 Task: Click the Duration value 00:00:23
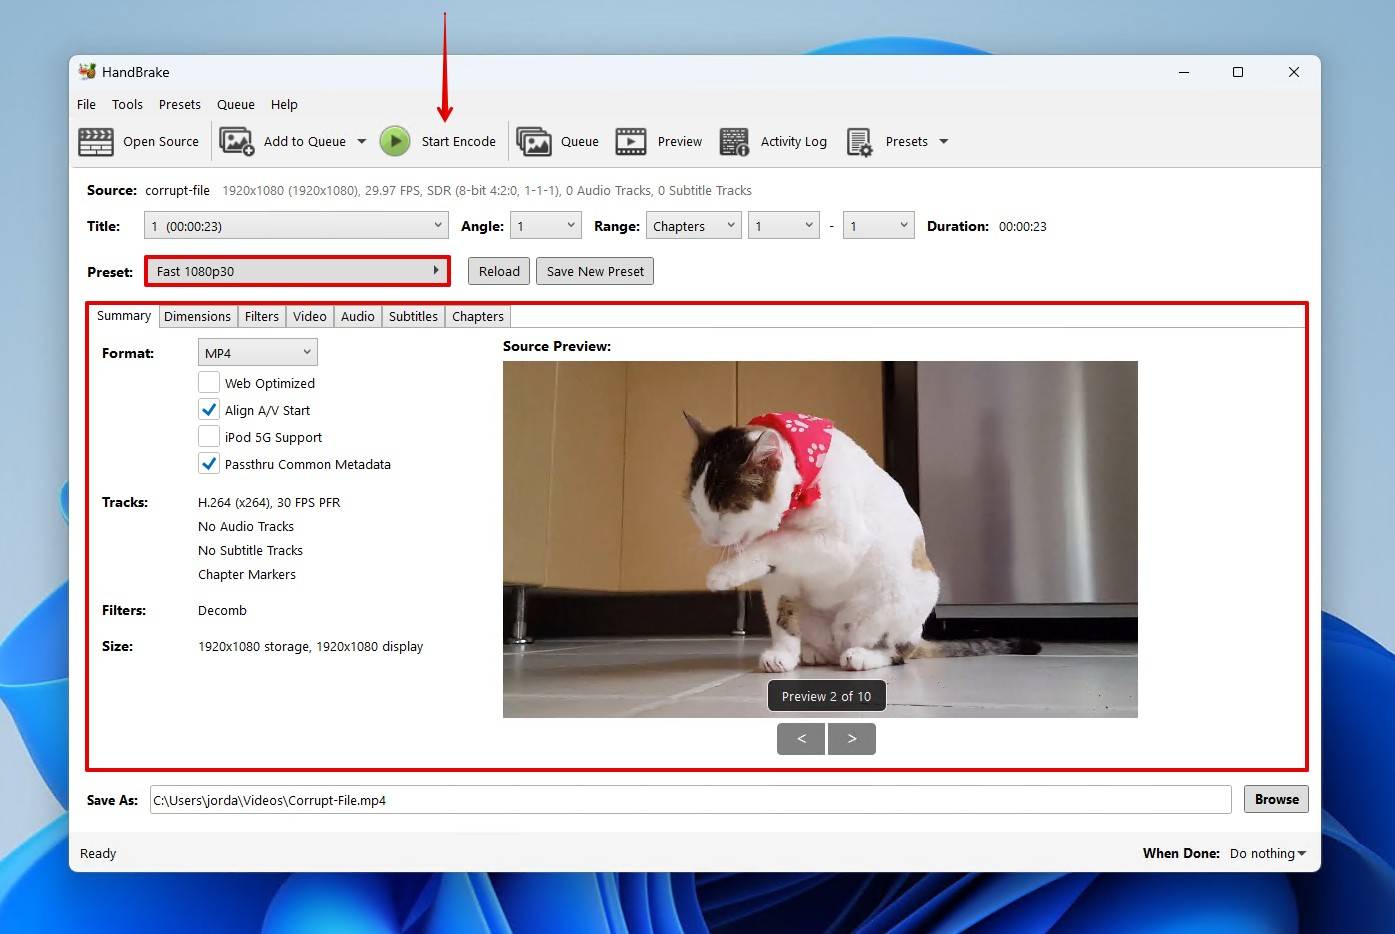click(1022, 227)
